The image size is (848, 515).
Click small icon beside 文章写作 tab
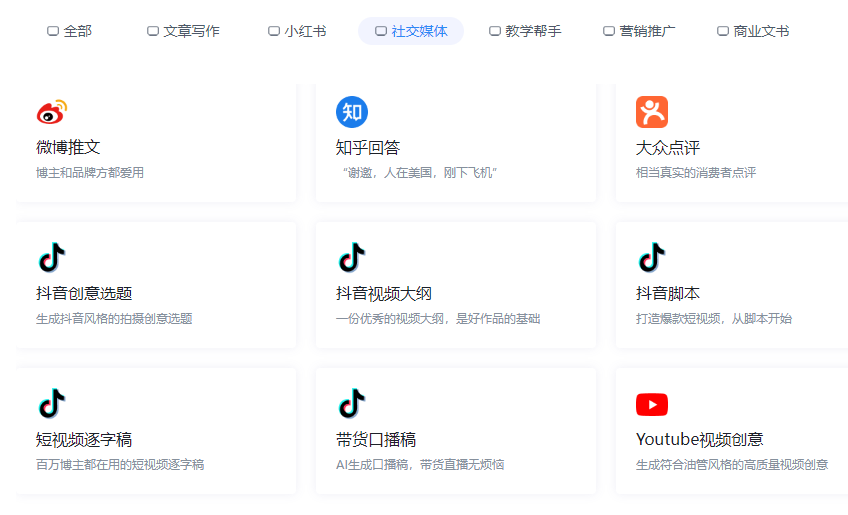[153, 31]
